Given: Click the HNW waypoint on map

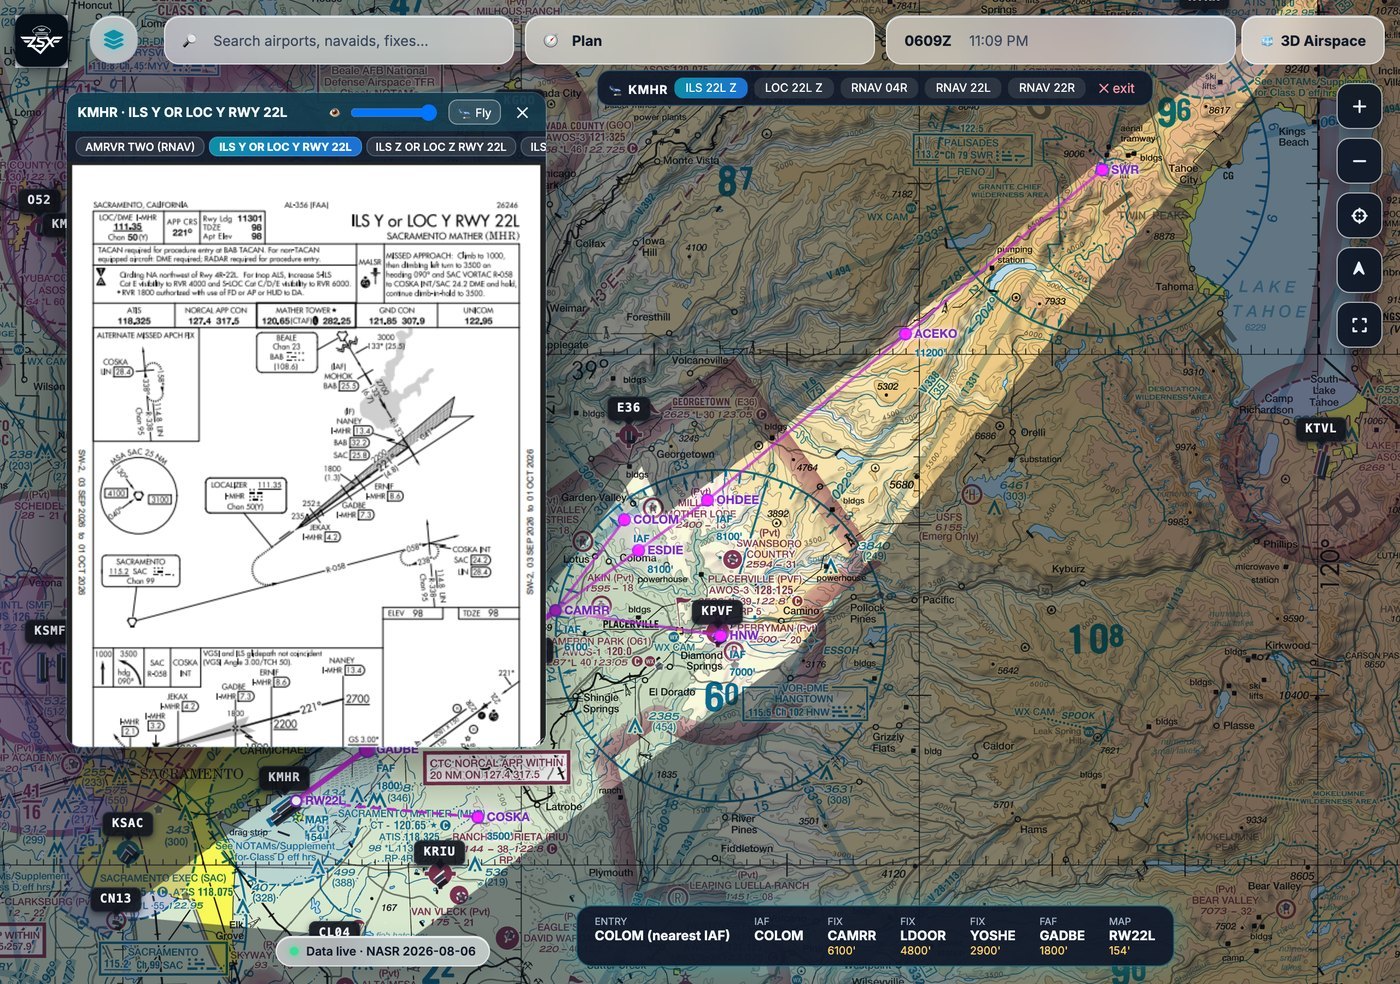Looking at the screenshot, I should [720, 635].
